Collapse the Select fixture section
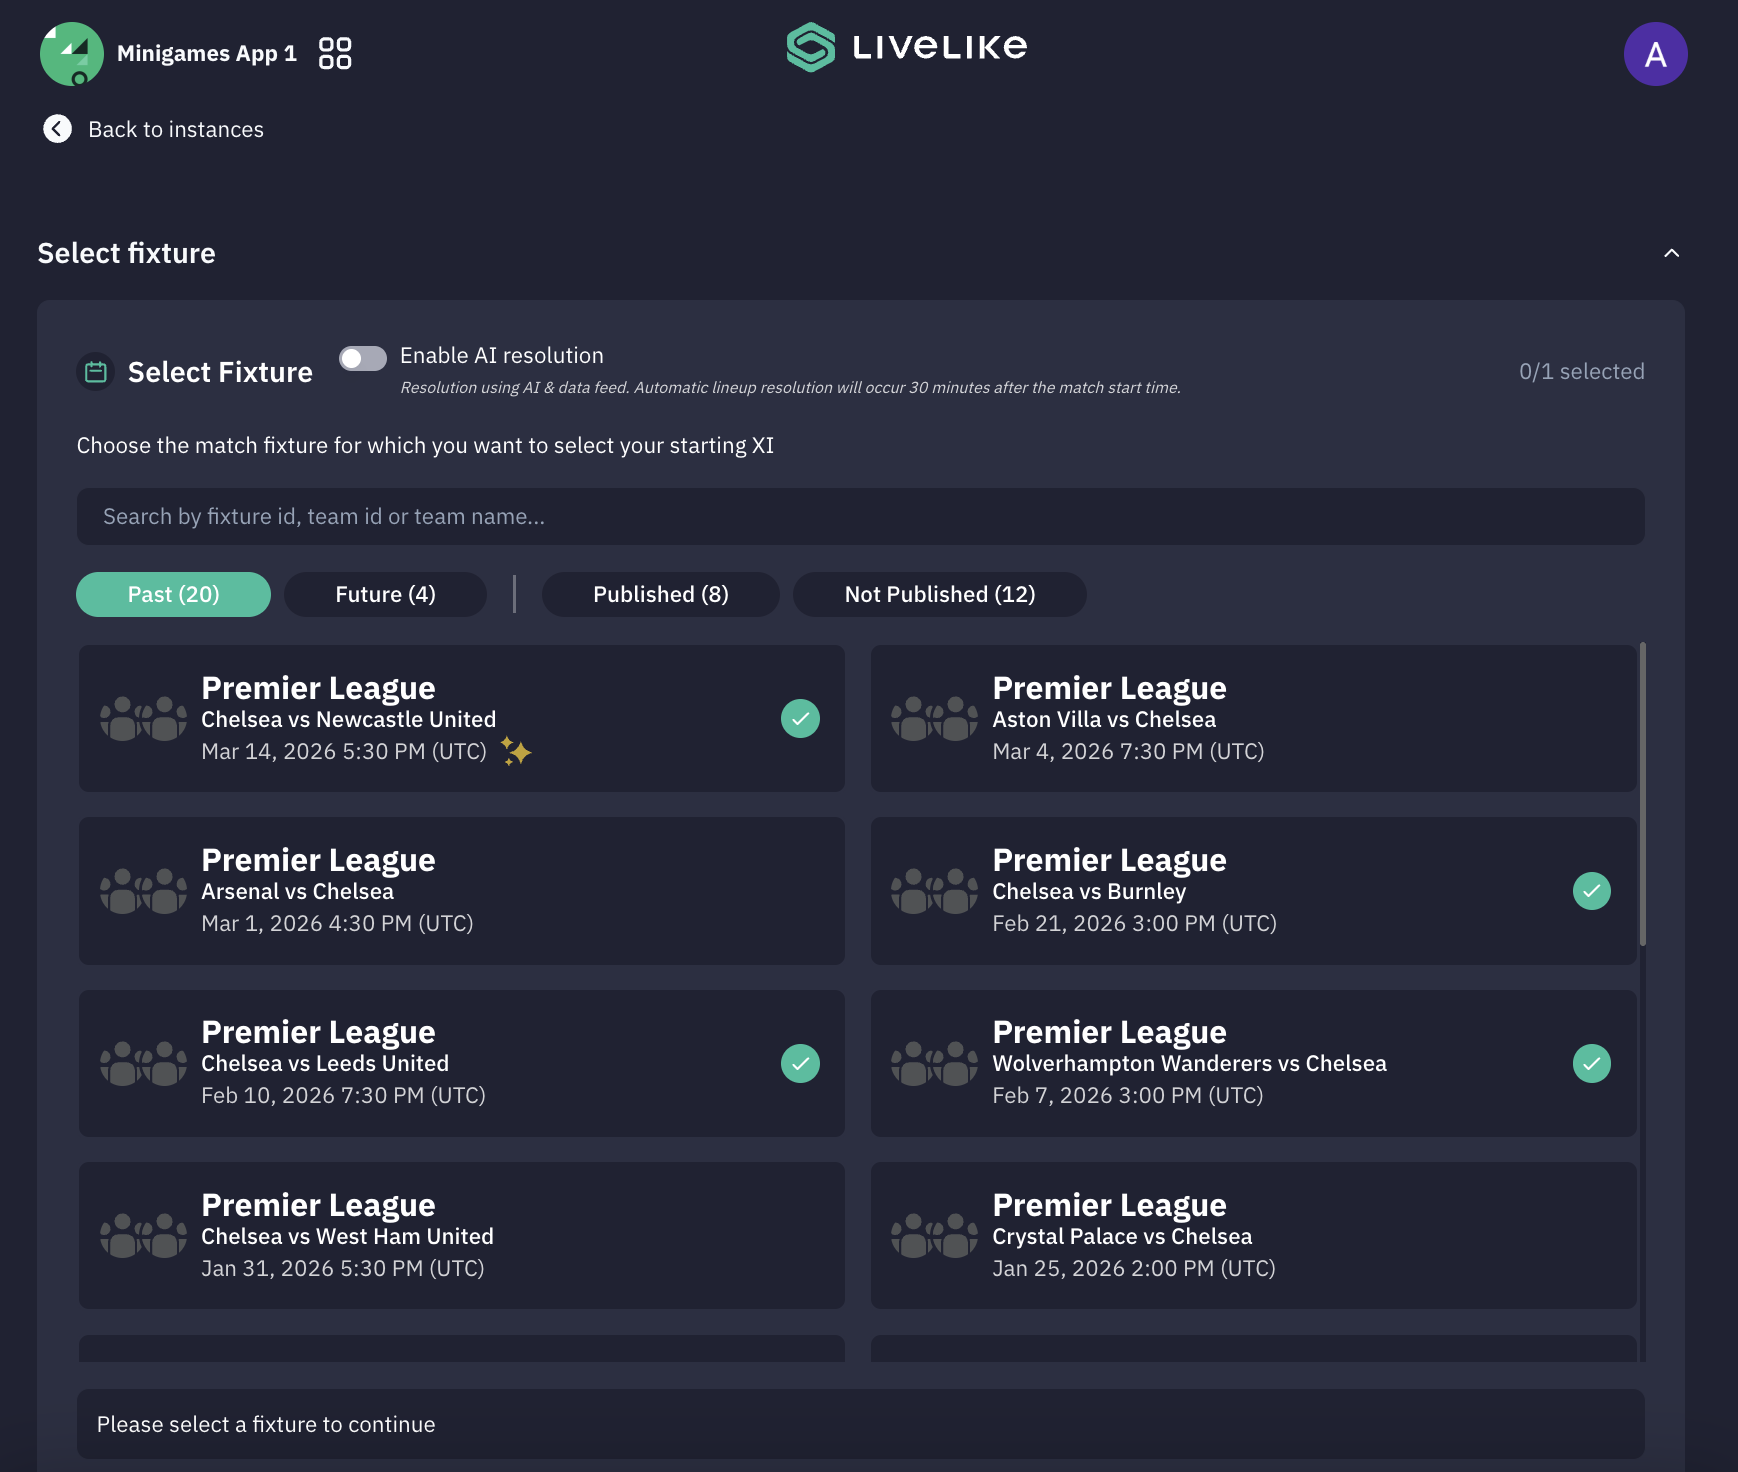The image size is (1738, 1472). 1671,253
